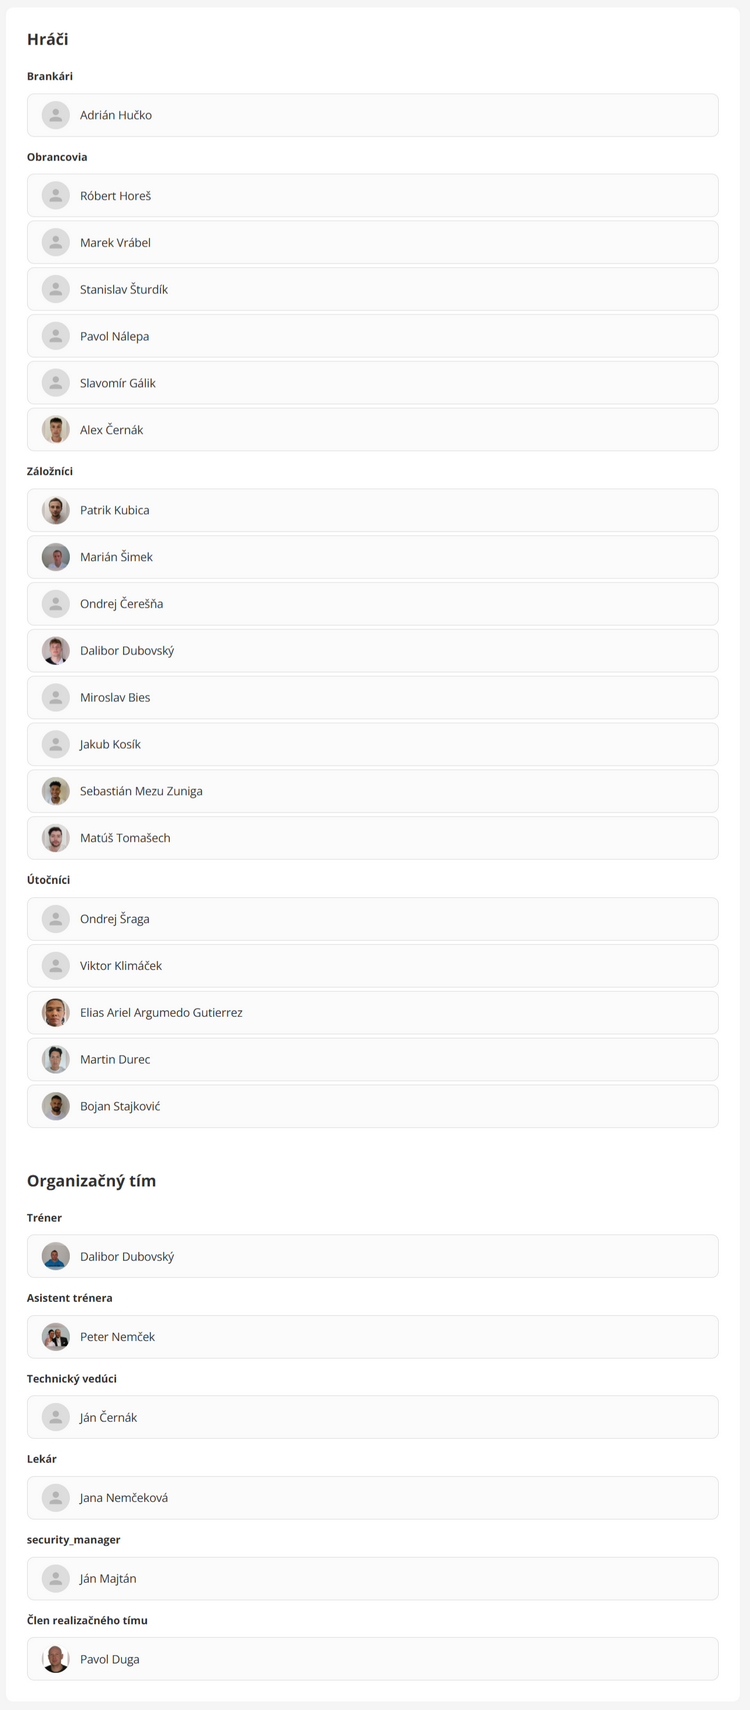Click Dalibor Dubovský's midfielder photo
The image size is (750, 1710).
pos(55,650)
